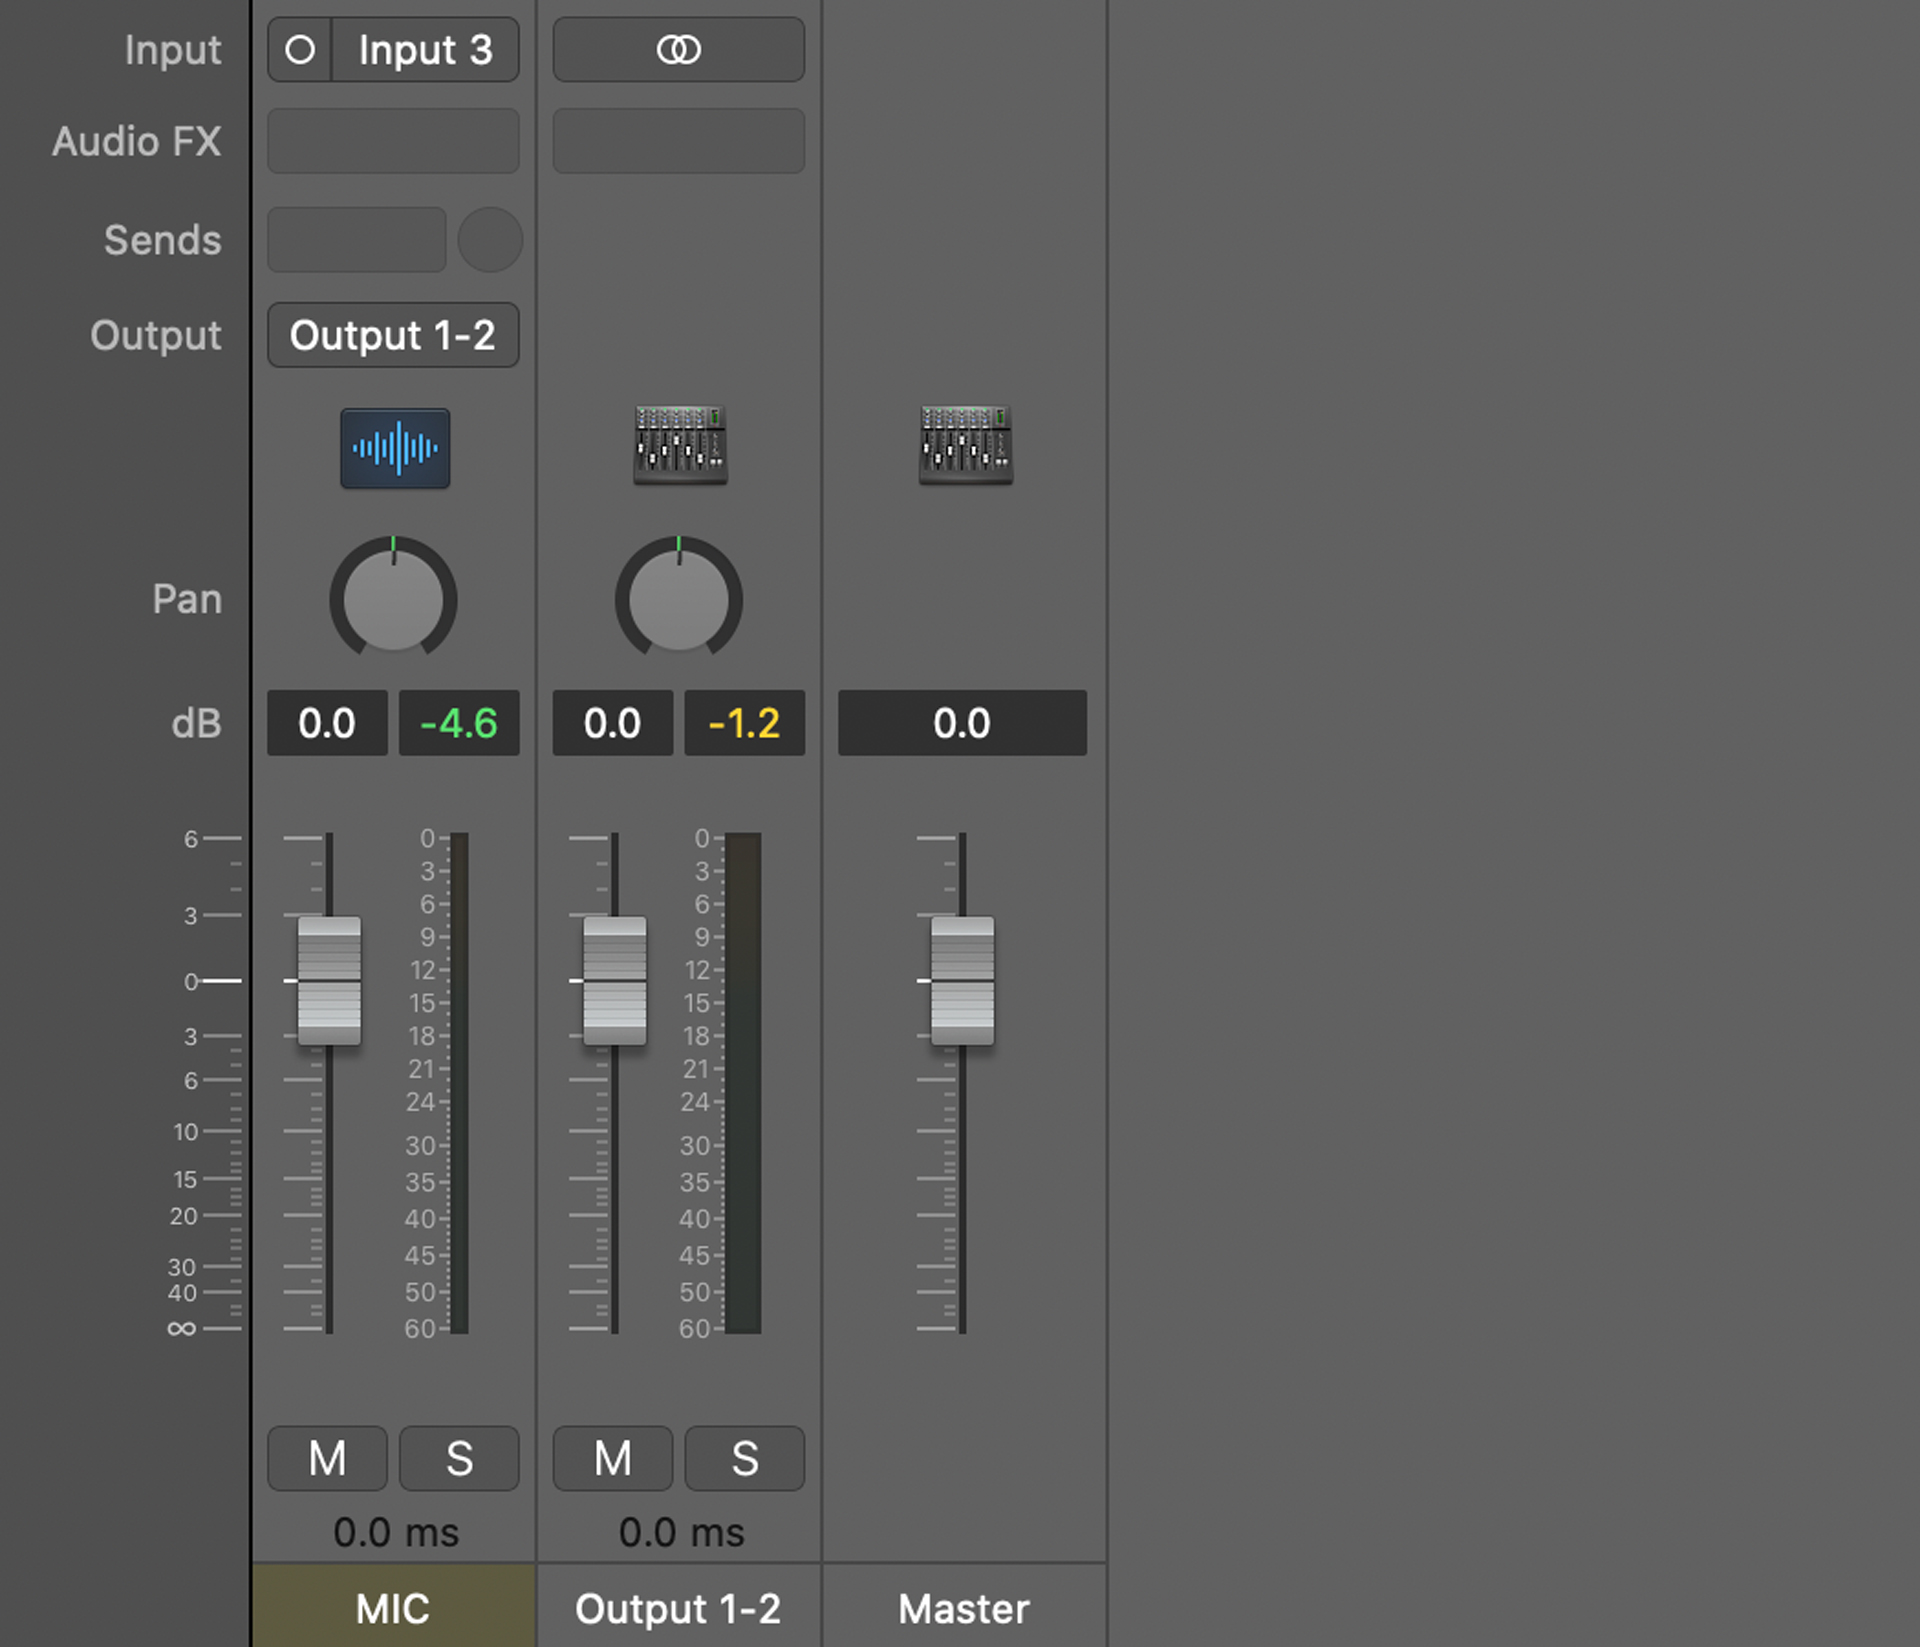The height and width of the screenshot is (1647, 1920).
Task: Select the Master channel strip name
Action: pos(964,1608)
